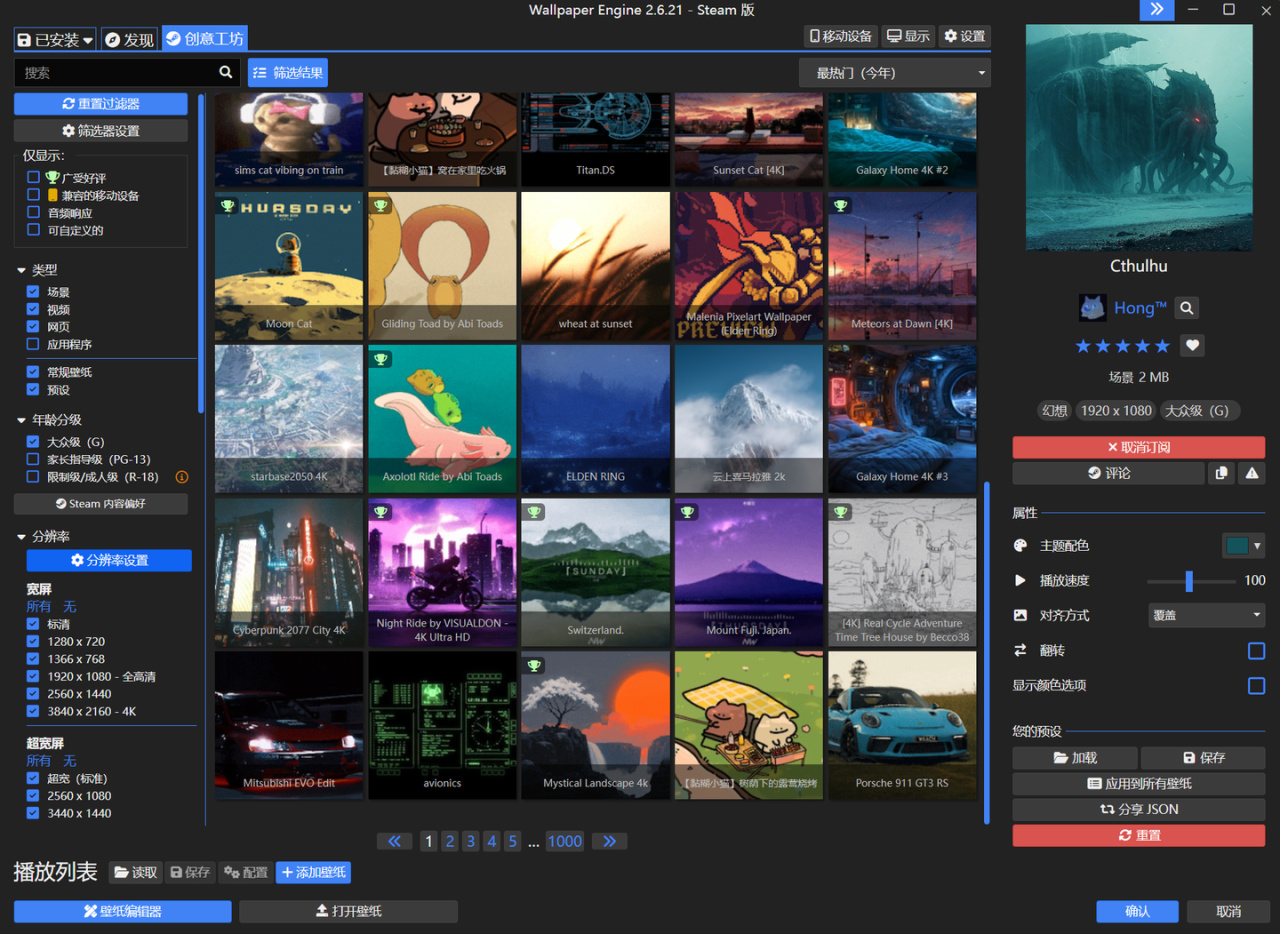Collapse the 年龄分级 section
Image resolution: width=1280 pixels, height=934 pixels.
click(x=22, y=420)
